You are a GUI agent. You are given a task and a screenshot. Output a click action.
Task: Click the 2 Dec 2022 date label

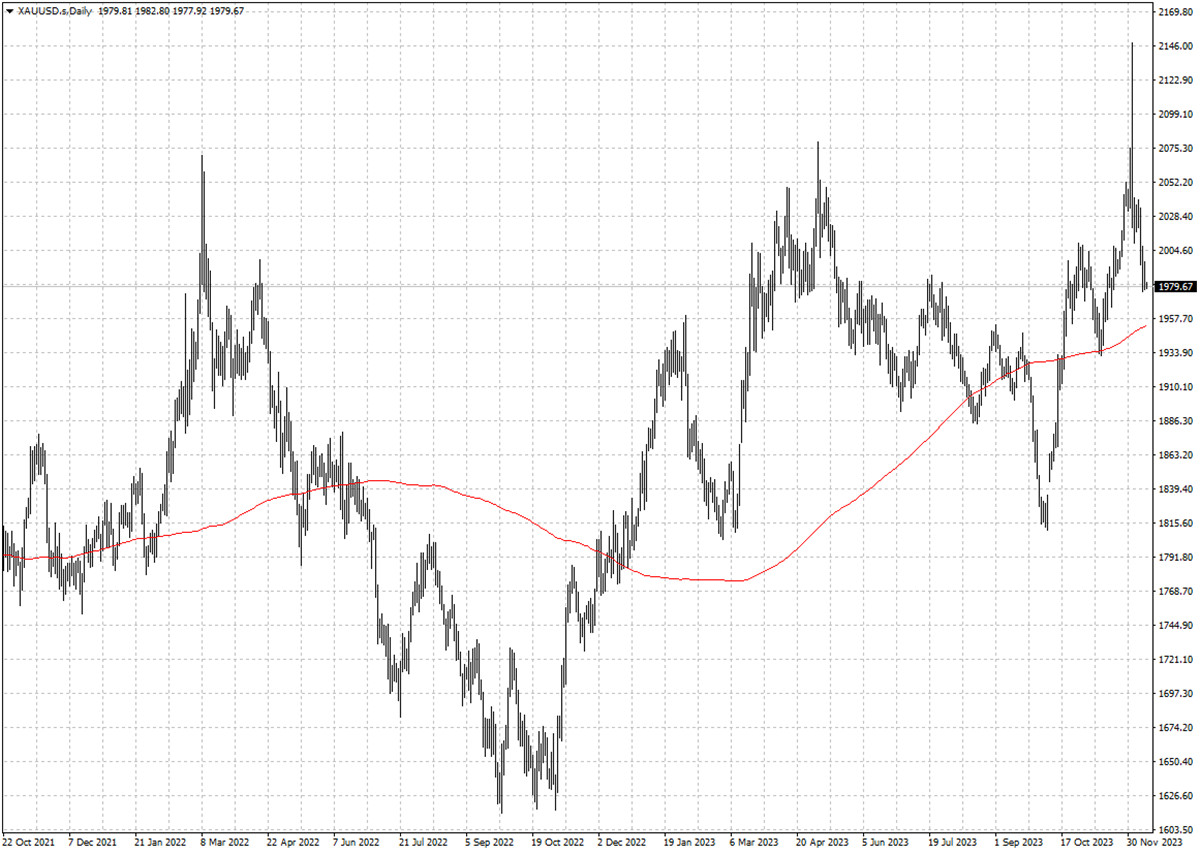(x=622, y=843)
